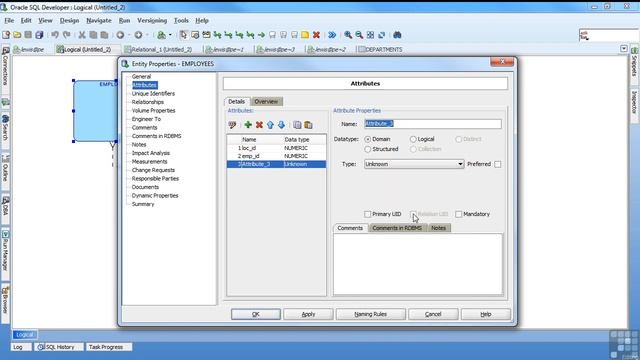This screenshot has height=360, width=640.
Task: Open the Type dropdown showing Unknown
Action: 414,164
